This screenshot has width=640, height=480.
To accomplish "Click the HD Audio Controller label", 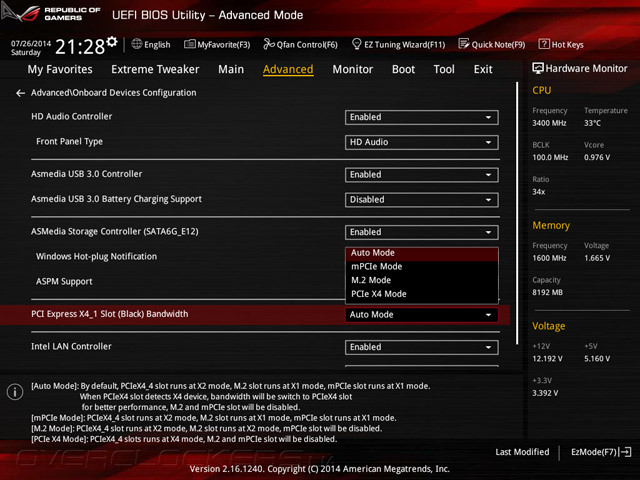I will pos(71,117).
